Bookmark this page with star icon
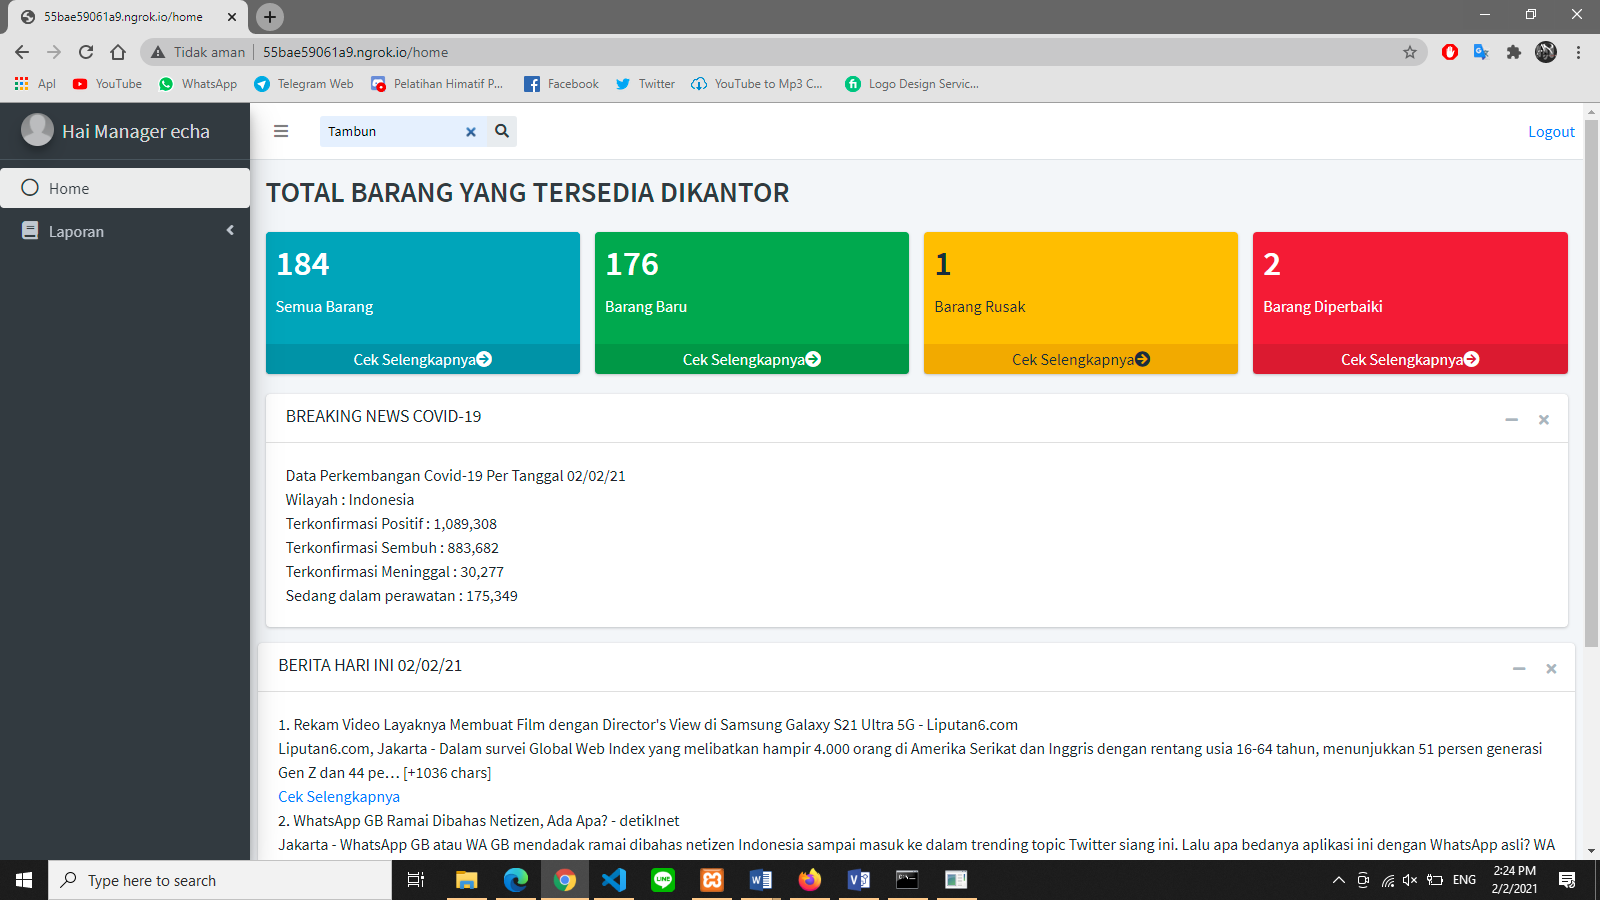Viewport: 1600px width, 900px height. coord(1410,52)
